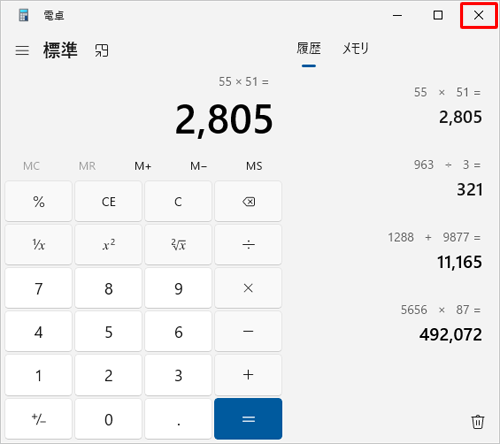The image size is (500, 444).
Task: Click the MR memory recall button
Action: 87,166
